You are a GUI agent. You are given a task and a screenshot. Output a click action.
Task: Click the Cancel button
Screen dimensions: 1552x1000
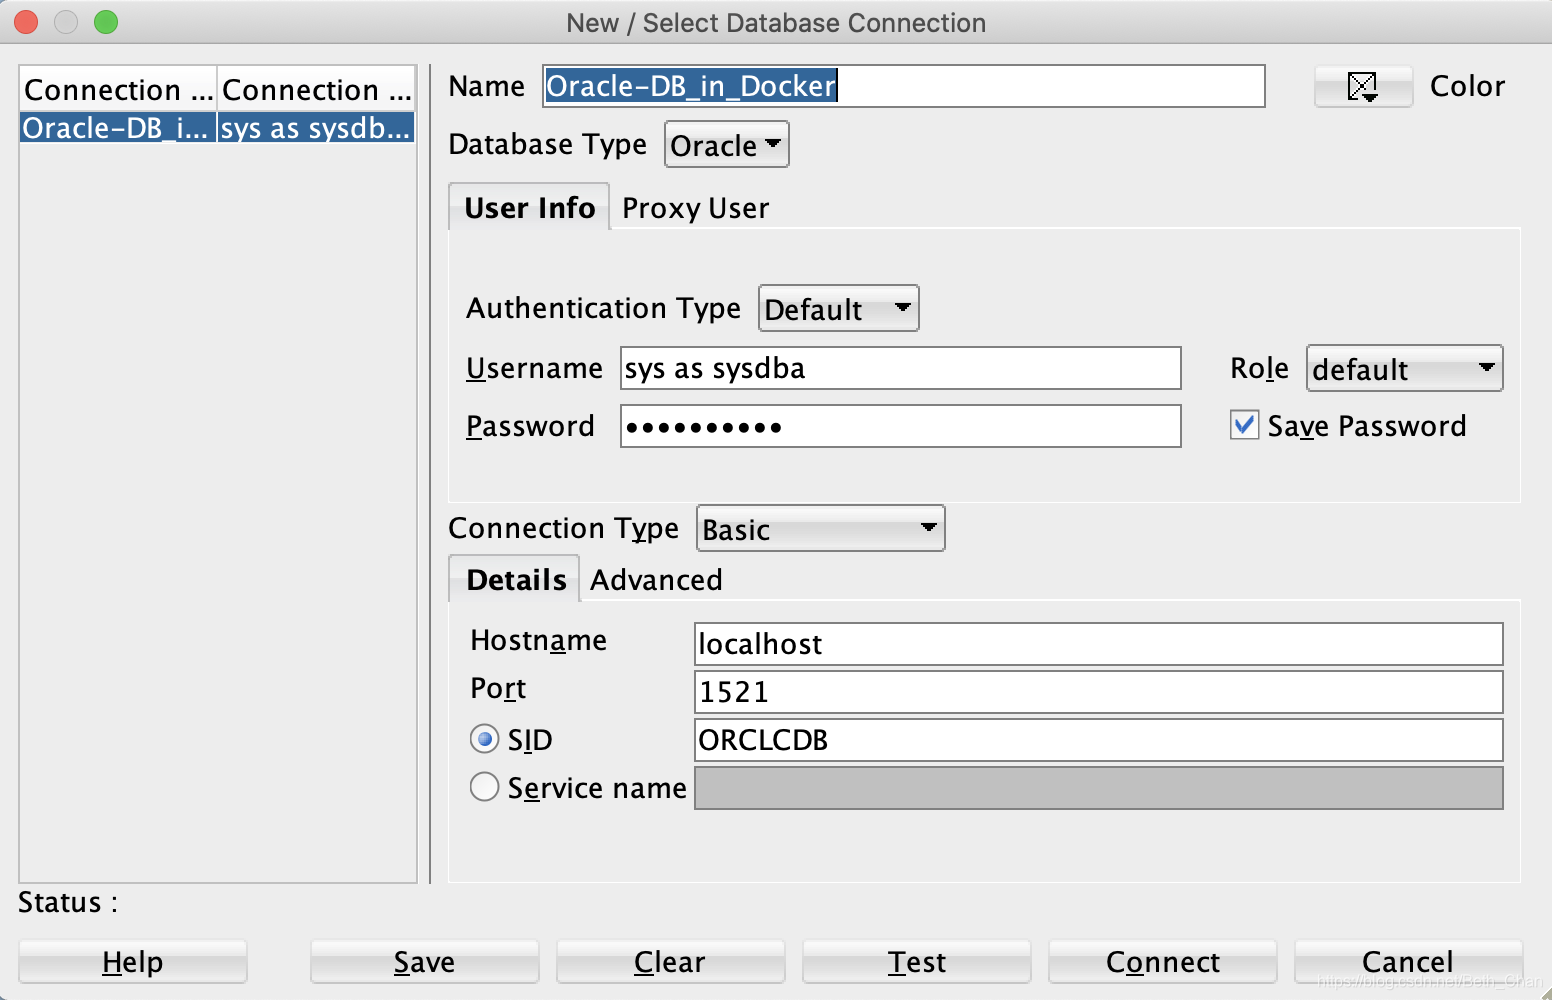pyautogui.click(x=1409, y=962)
